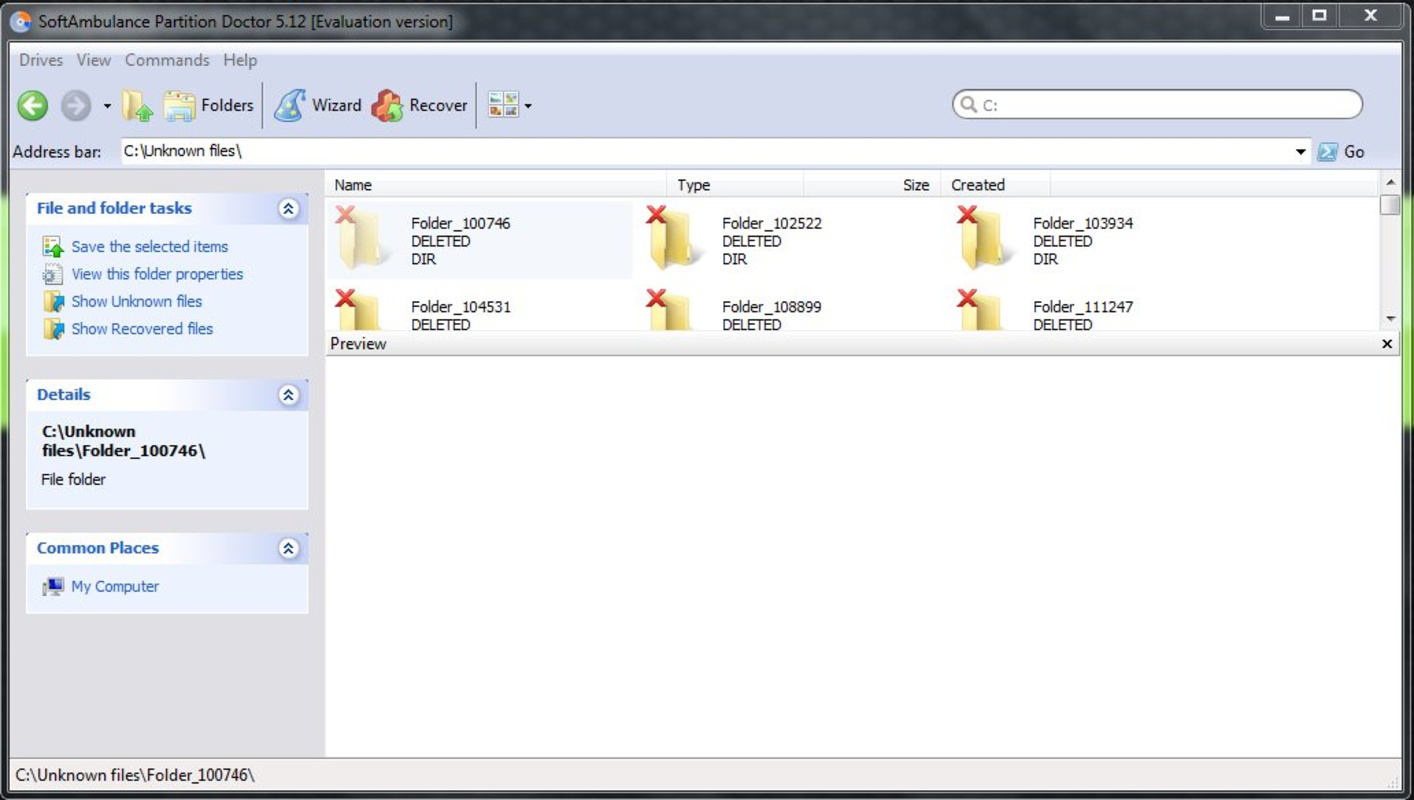Click the green Back arrow button
This screenshot has height=800, width=1414.
point(33,105)
